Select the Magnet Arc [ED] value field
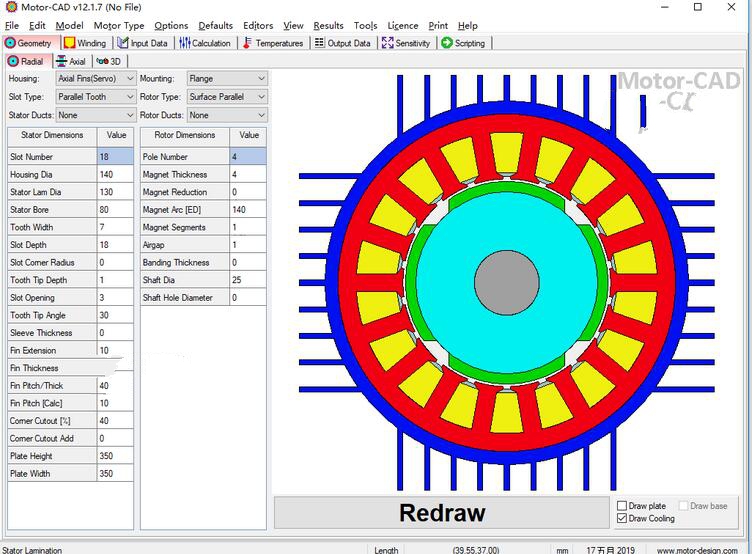753x554 pixels. (248, 209)
